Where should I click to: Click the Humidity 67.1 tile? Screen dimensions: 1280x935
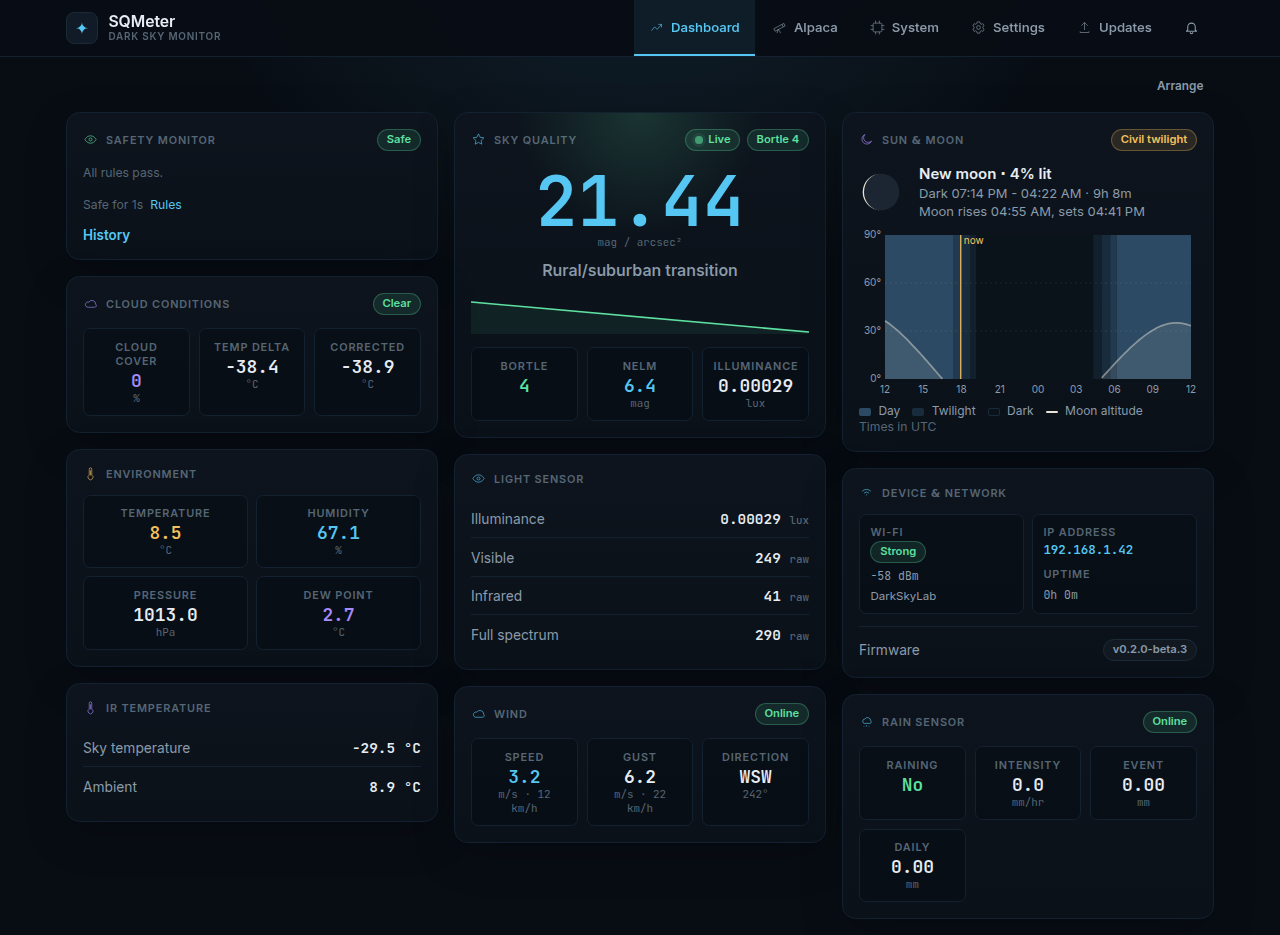338,531
